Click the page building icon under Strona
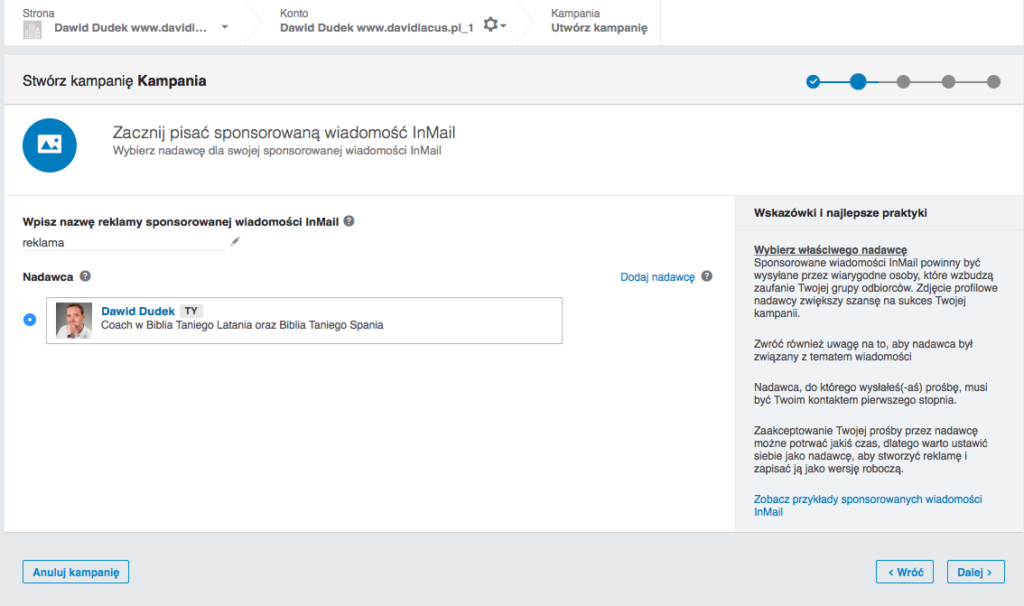The height and width of the screenshot is (606, 1024). click(x=32, y=29)
